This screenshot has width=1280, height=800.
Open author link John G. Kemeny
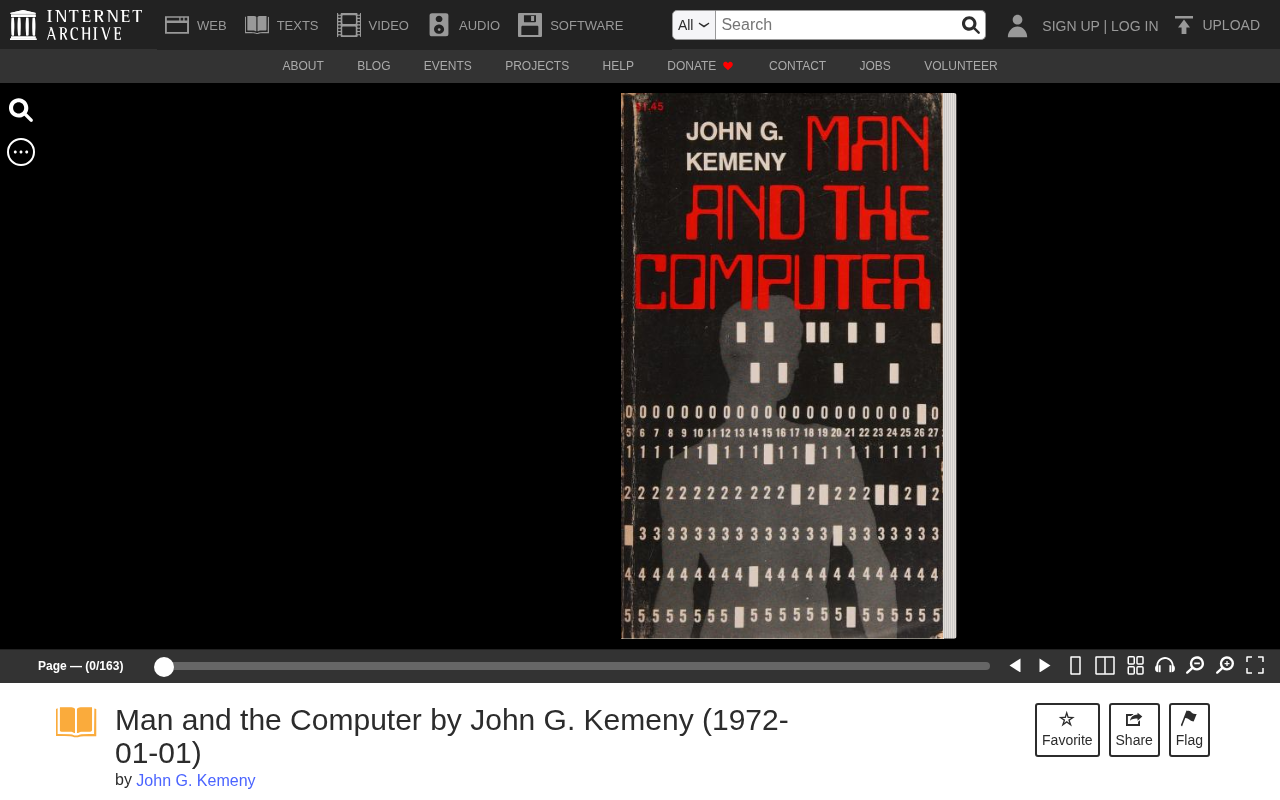tap(196, 781)
